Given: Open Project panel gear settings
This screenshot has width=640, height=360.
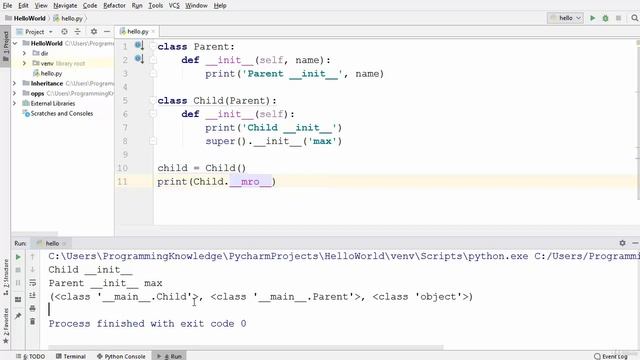Looking at the screenshot, I should pyautogui.click(x=94, y=31).
